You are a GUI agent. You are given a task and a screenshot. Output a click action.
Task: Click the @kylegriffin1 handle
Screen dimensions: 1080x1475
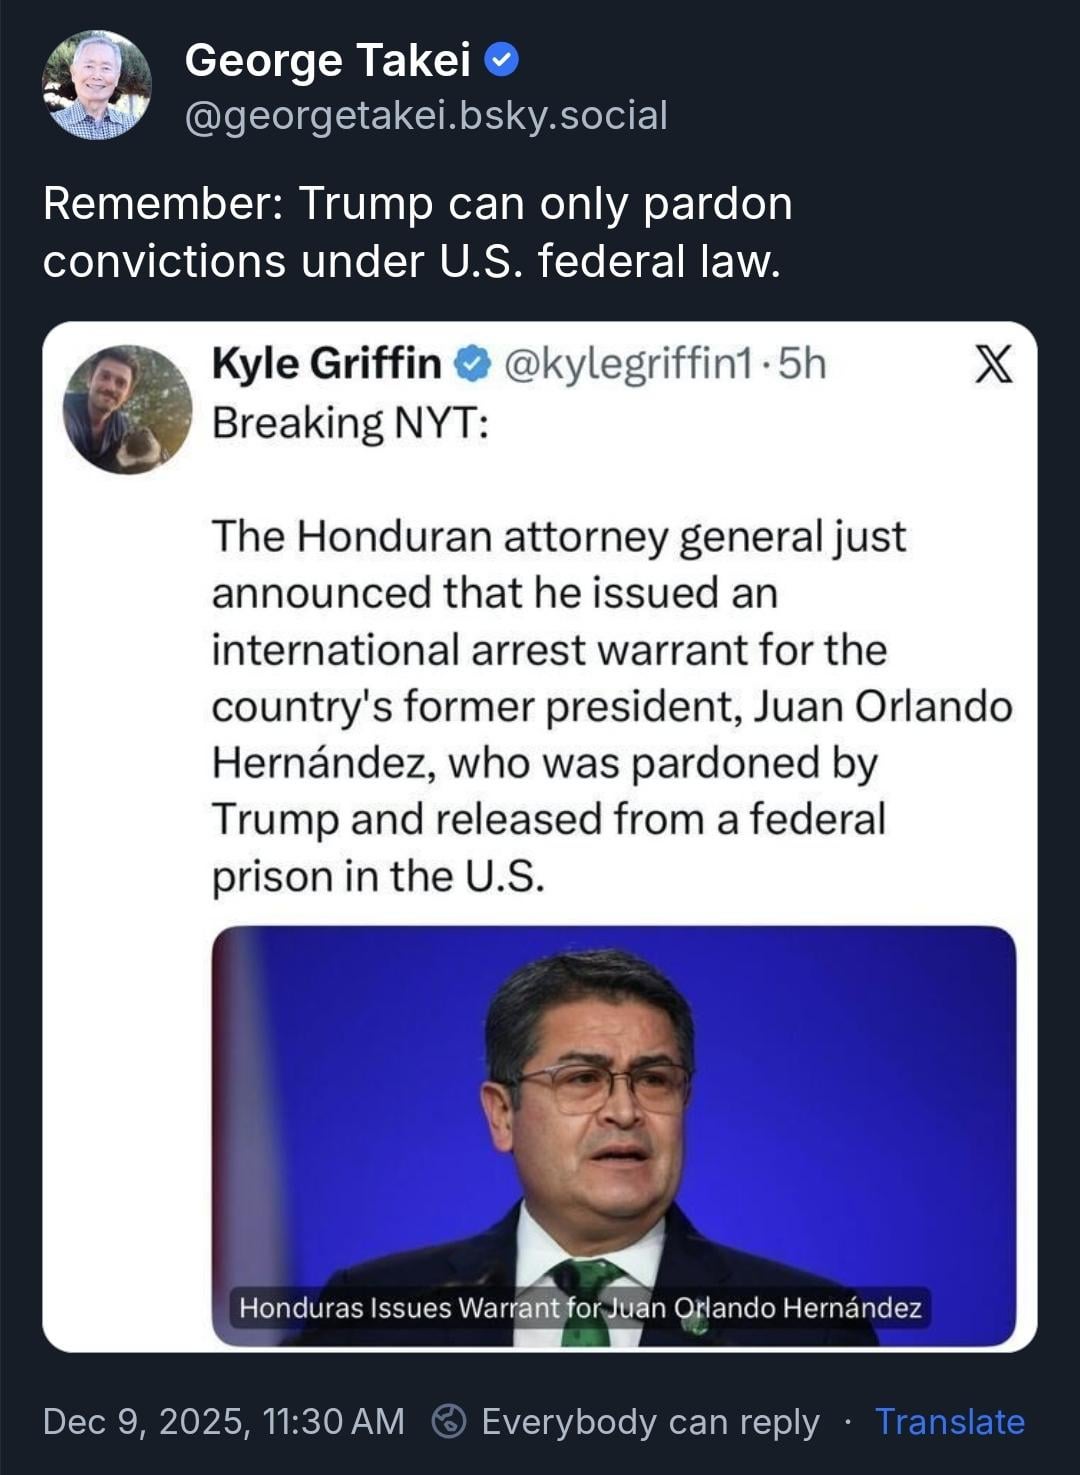[x=628, y=364]
